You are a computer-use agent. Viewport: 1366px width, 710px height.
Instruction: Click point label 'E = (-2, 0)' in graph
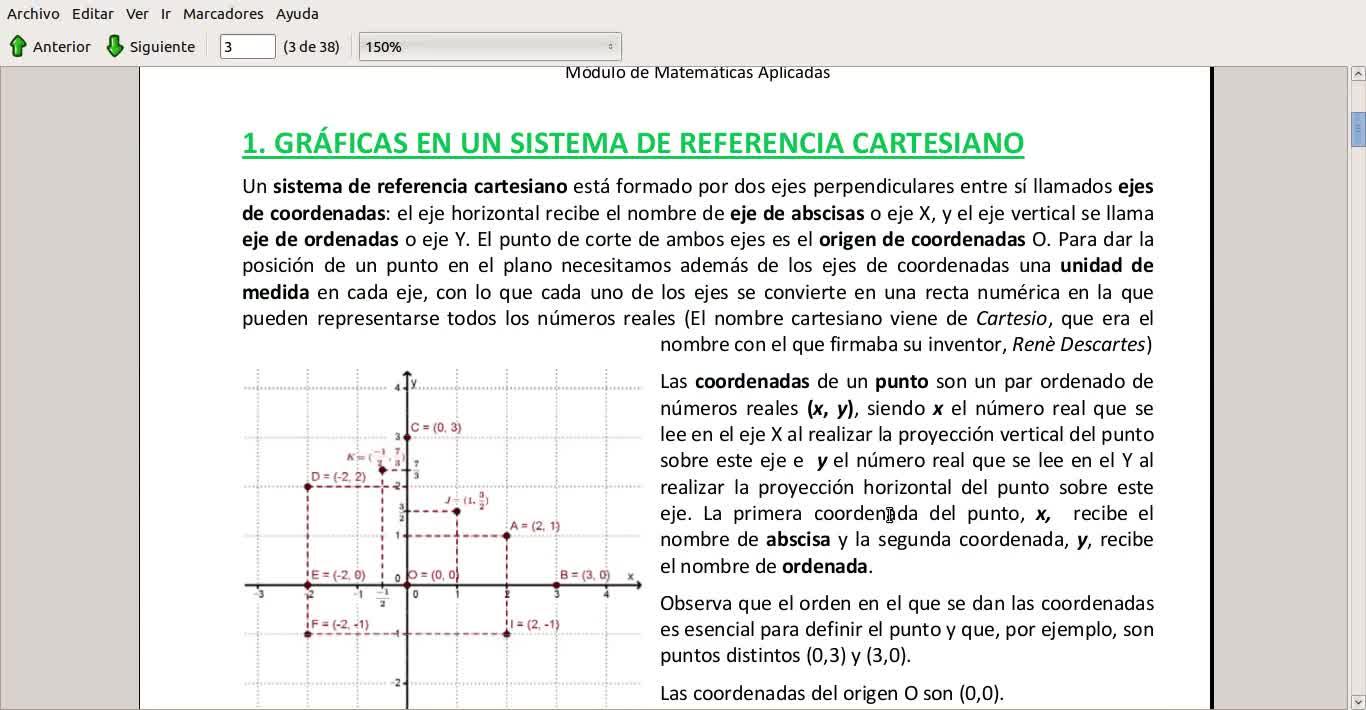point(338,575)
